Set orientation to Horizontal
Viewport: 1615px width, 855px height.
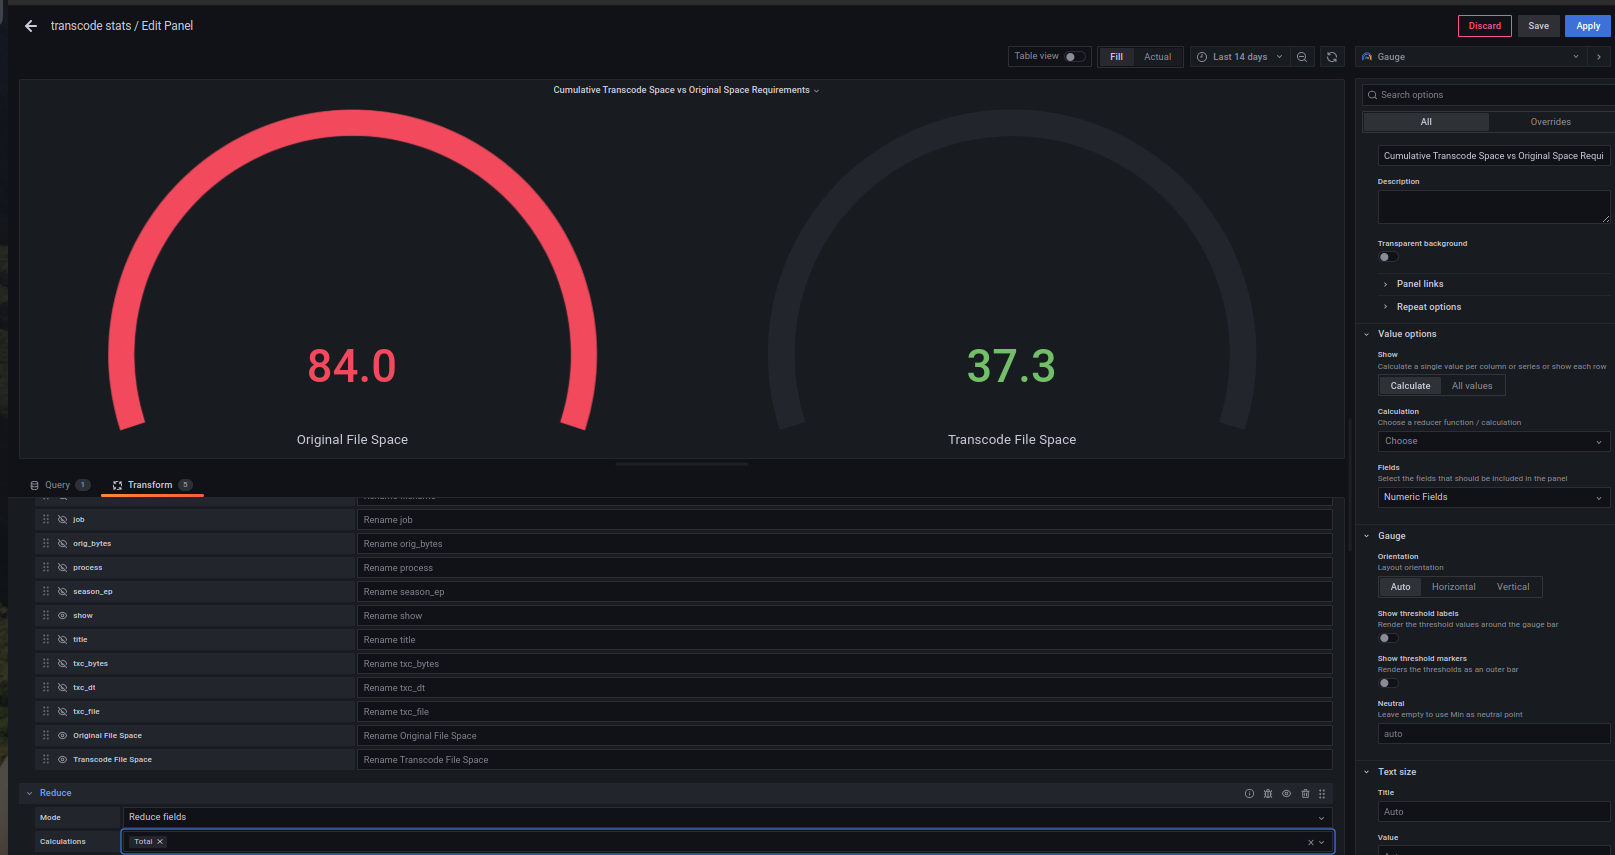point(1453,587)
